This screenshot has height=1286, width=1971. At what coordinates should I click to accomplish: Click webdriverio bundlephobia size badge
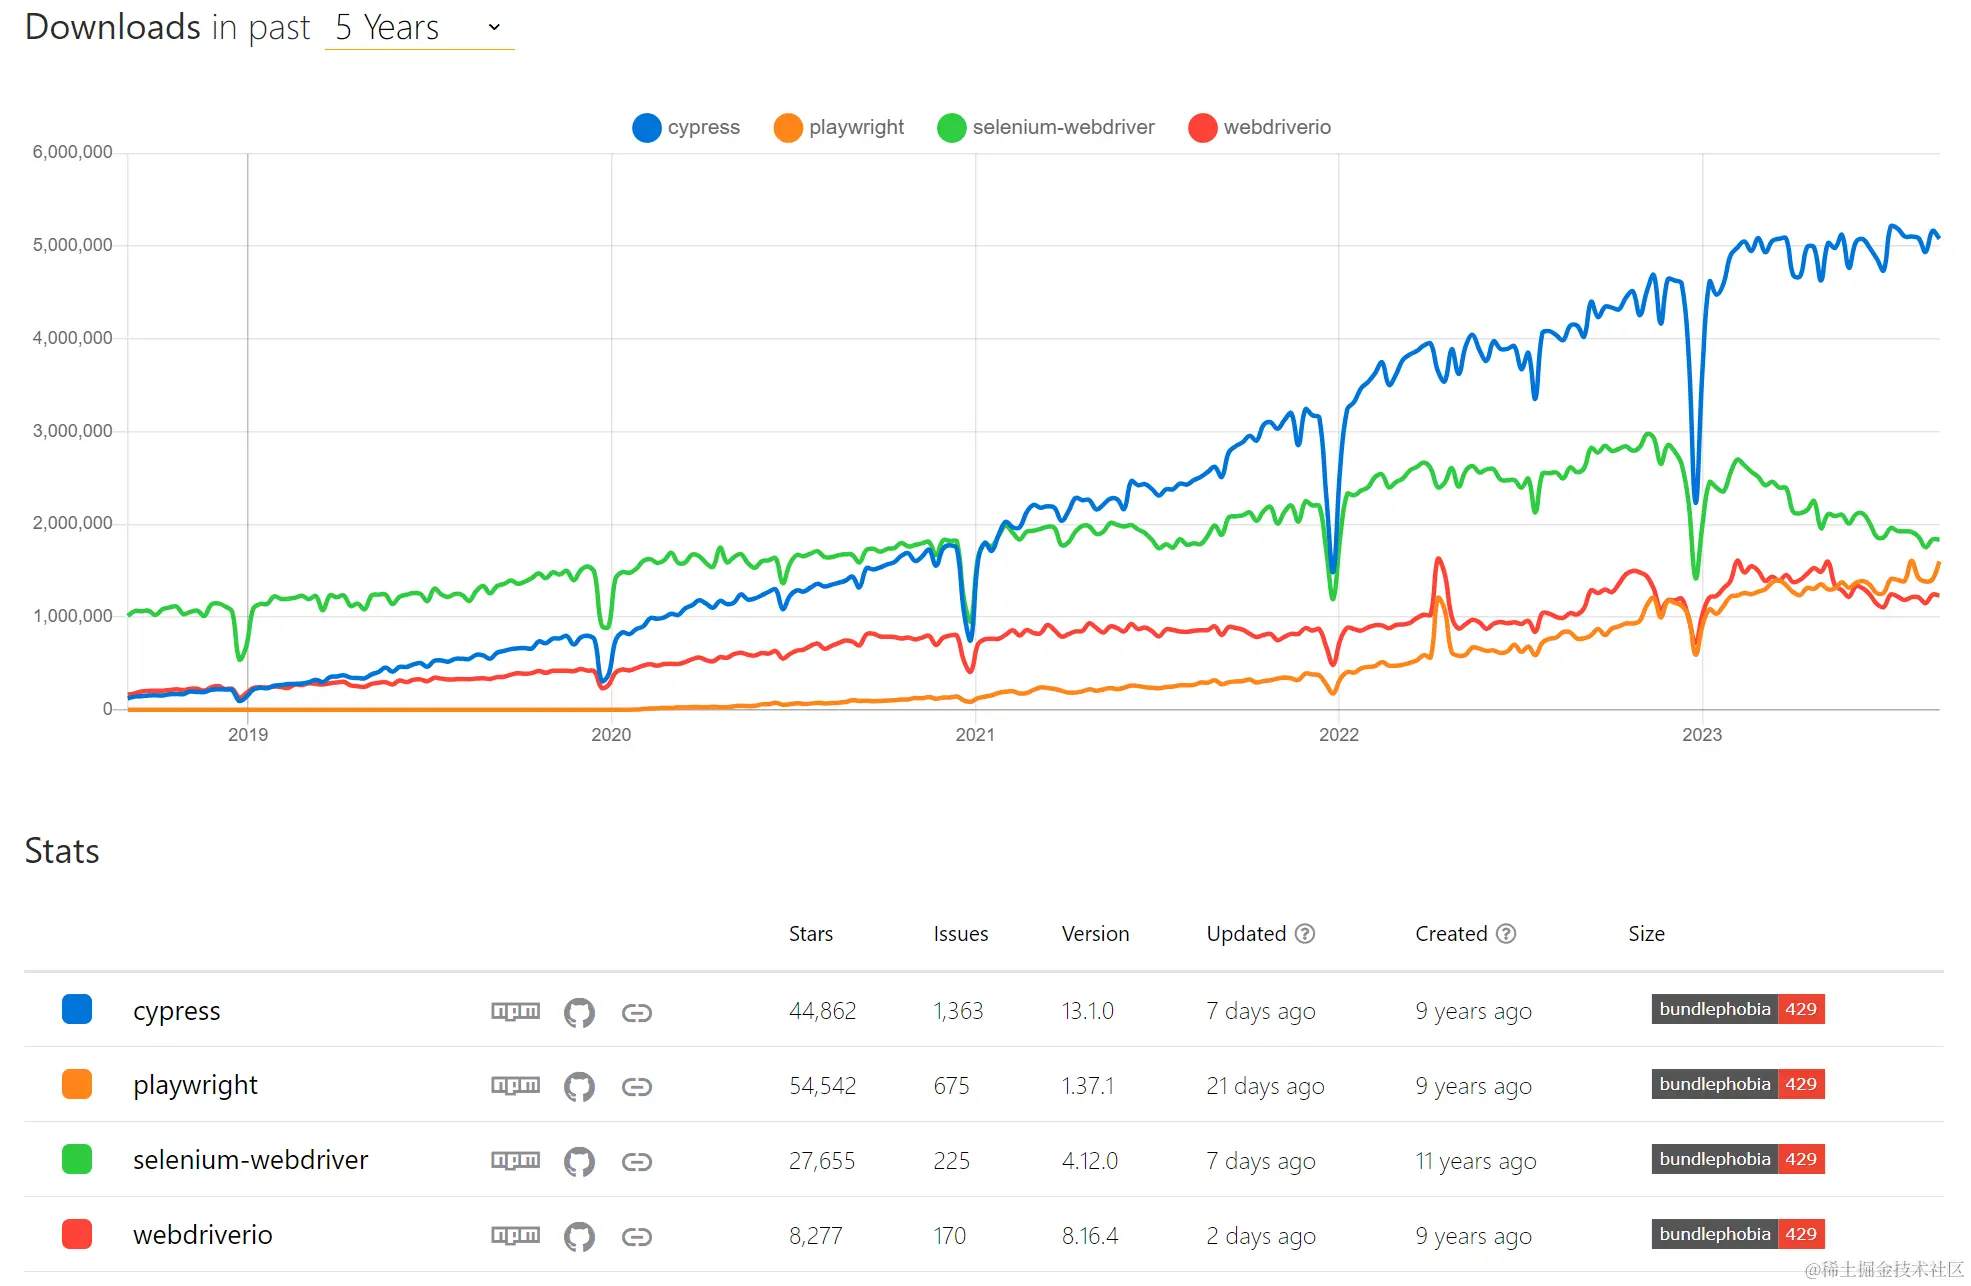1737,1235
